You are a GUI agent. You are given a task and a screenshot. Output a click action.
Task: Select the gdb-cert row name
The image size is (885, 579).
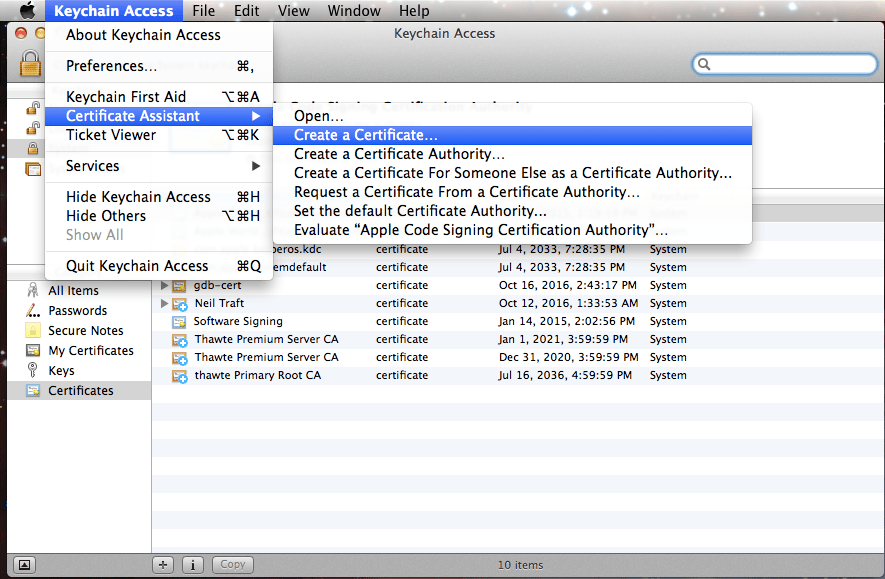click(x=217, y=286)
